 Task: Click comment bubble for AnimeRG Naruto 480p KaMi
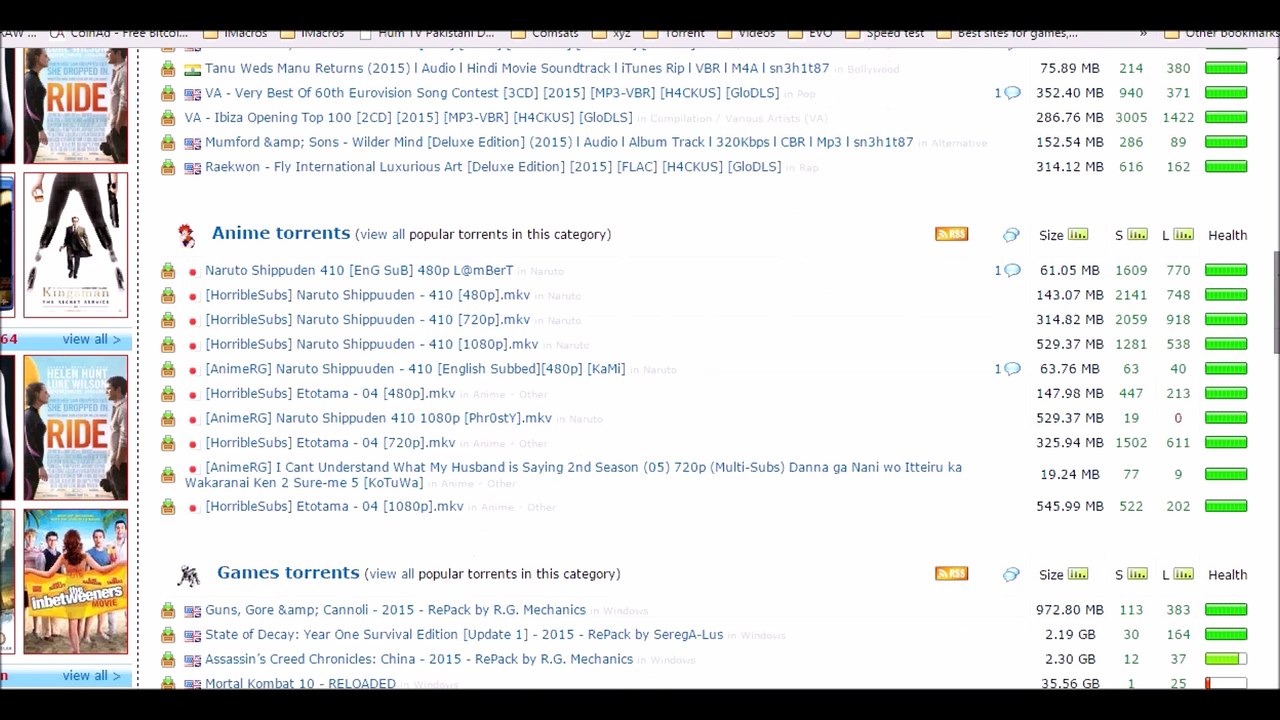coord(1012,369)
